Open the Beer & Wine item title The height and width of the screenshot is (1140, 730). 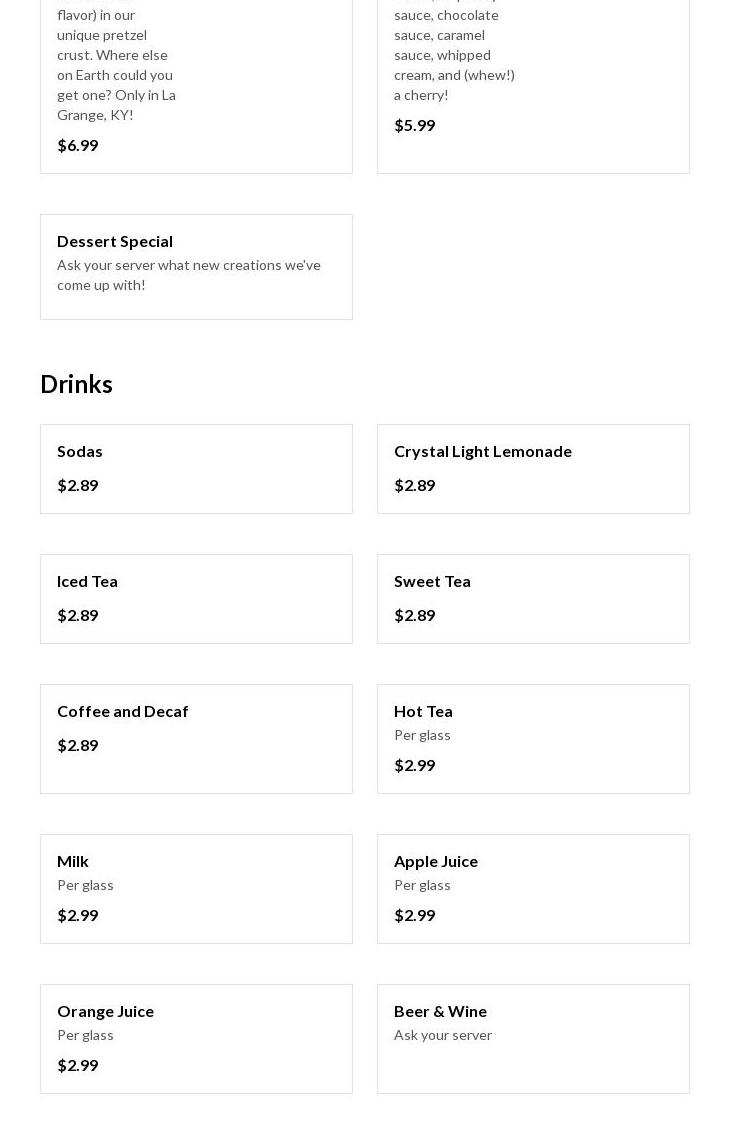[x=440, y=1011]
